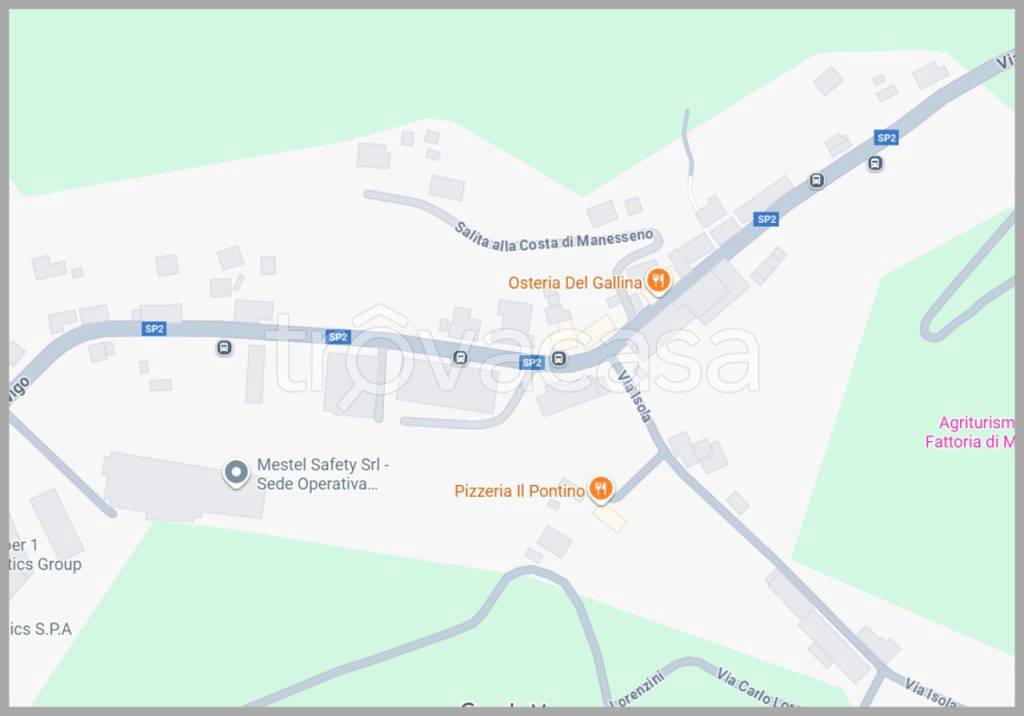Image resolution: width=1024 pixels, height=716 pixels.
Task: Click the bus stop icon just above the SP2 shield below Salita road
Action: [x=816, y=180]
